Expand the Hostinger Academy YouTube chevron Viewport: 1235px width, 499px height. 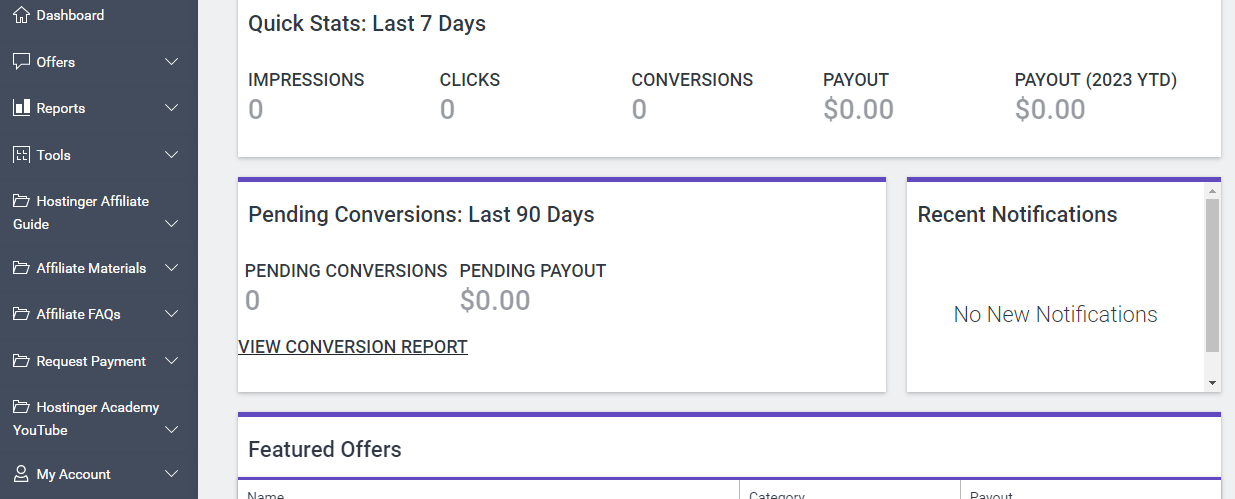[x=172, y=430]
